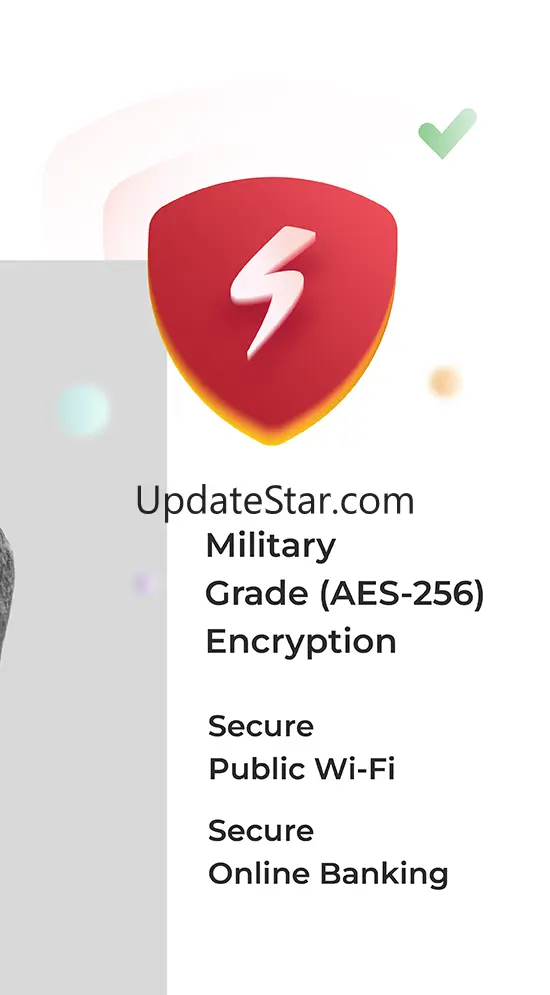Click the red shield logo
550x995 pixels.
(x=272, y=310)
